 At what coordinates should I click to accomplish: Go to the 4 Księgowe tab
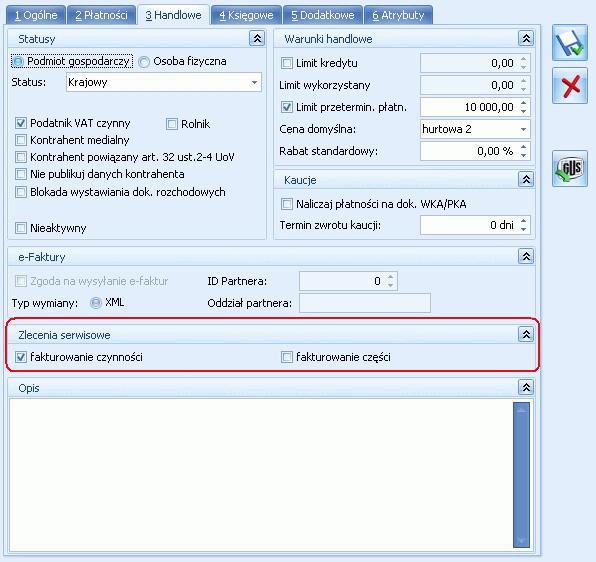(246, 15)
